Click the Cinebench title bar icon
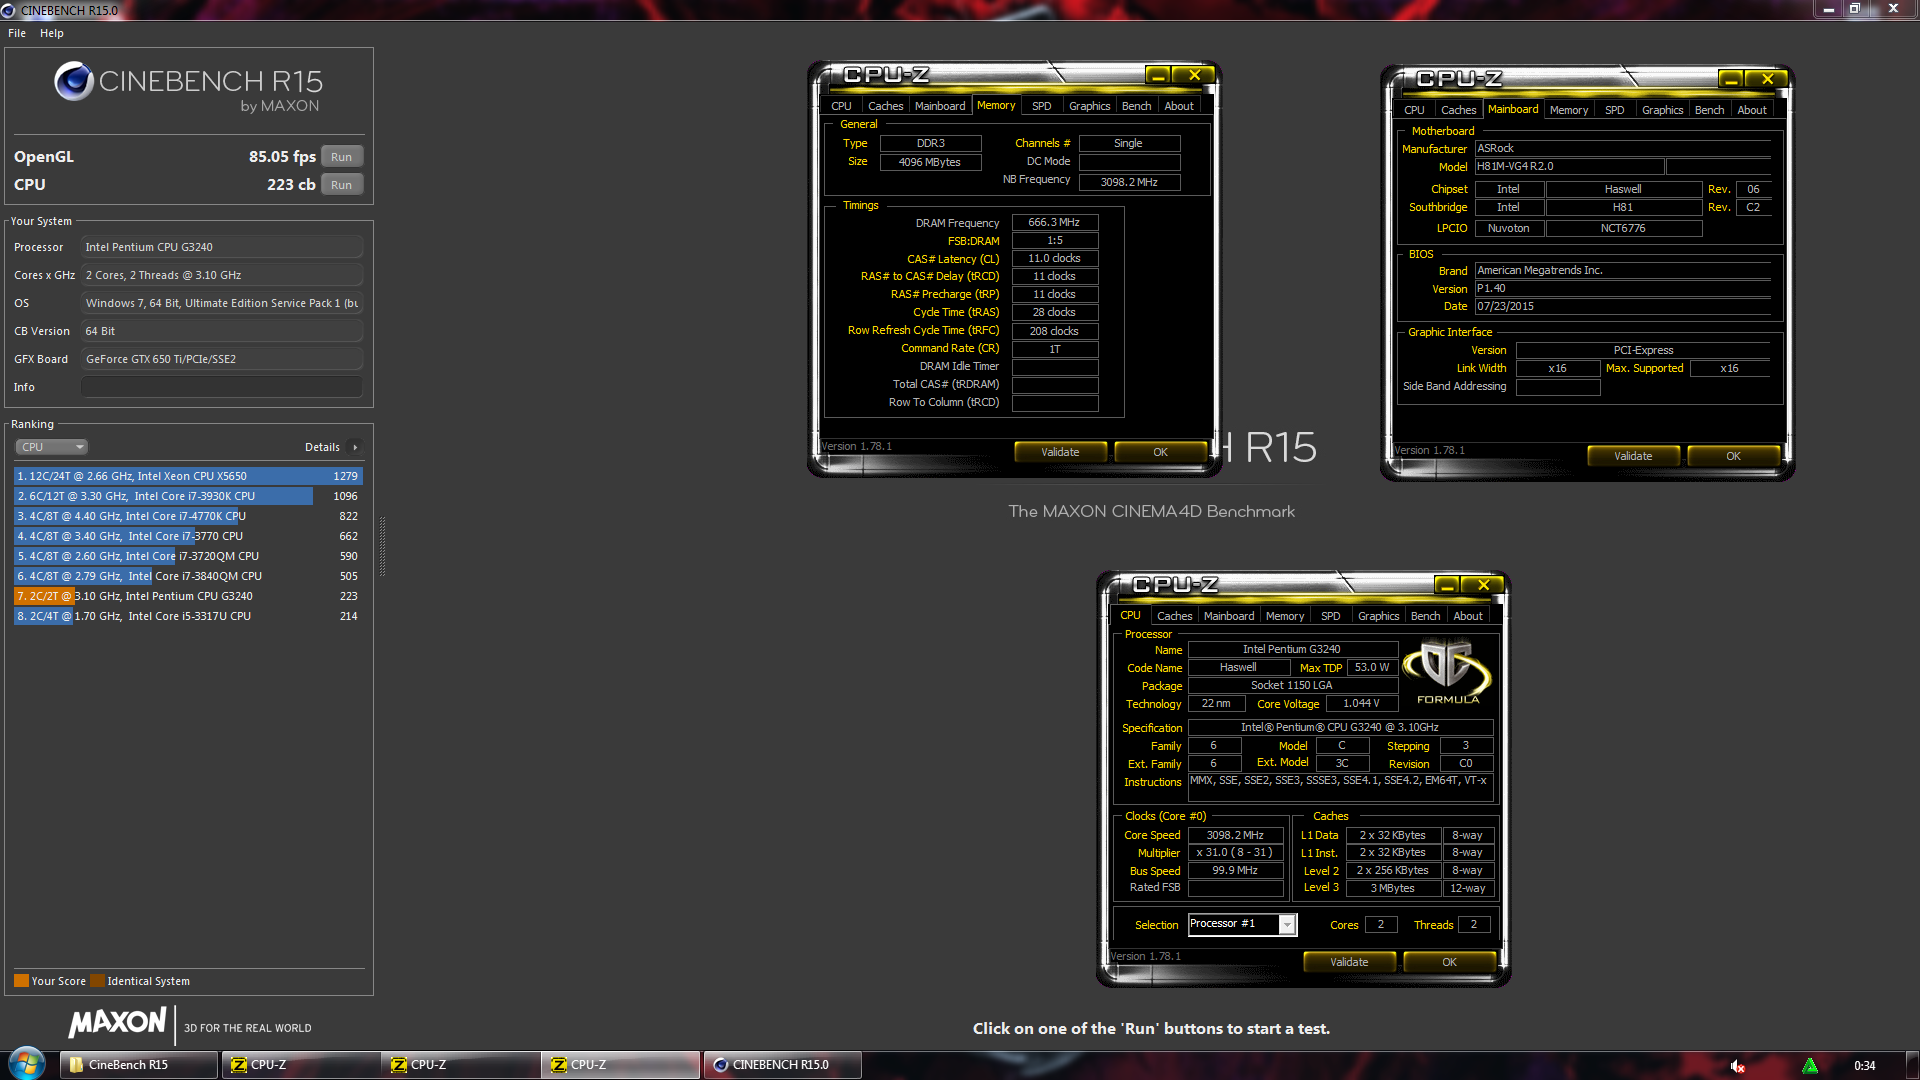This screenshot has width=1920, height=1080. point(9,10)
